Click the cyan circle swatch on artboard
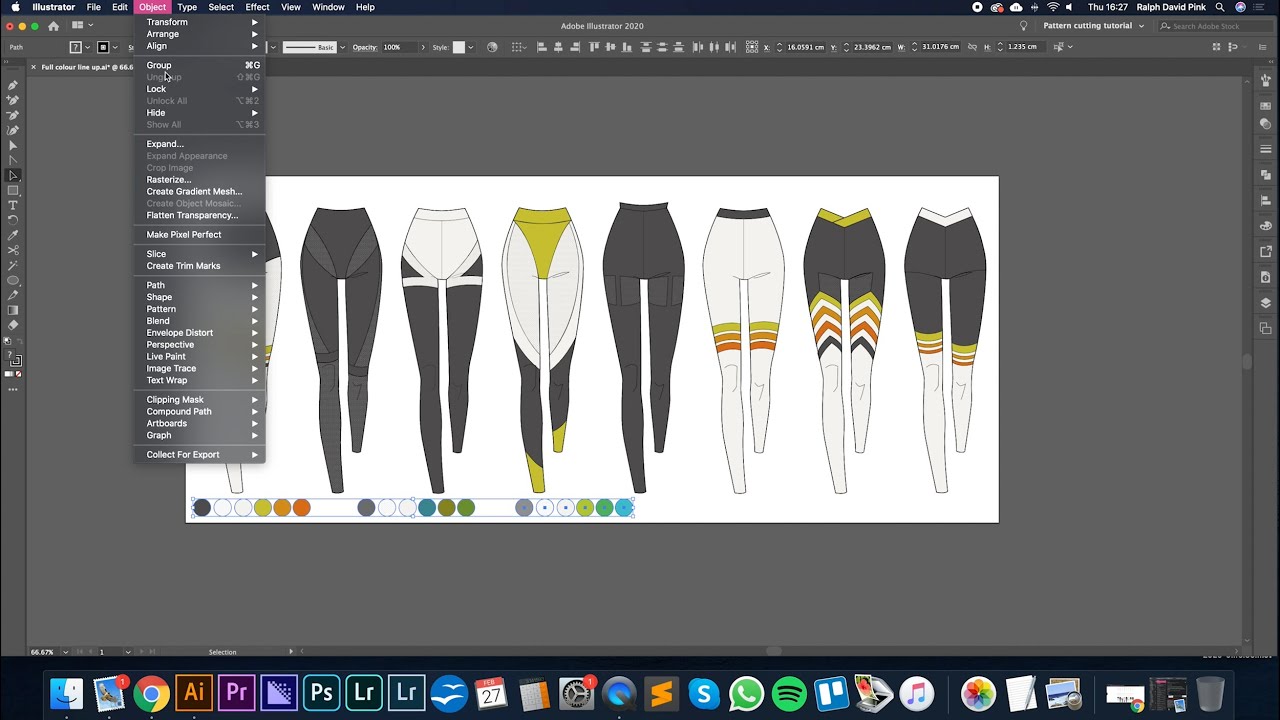 point(624,508)
